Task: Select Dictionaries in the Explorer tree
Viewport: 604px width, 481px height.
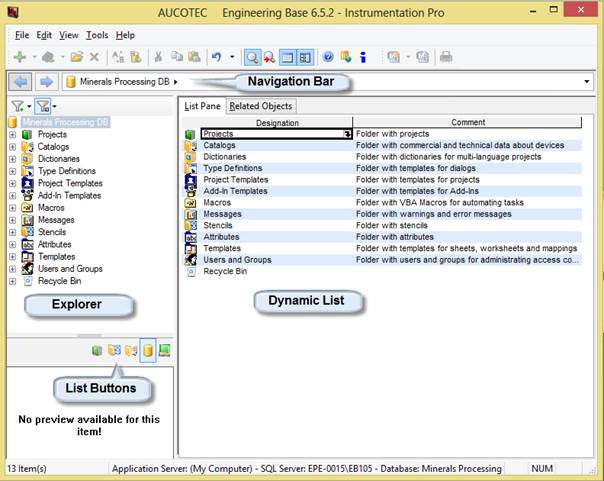Action: (59, 159)
